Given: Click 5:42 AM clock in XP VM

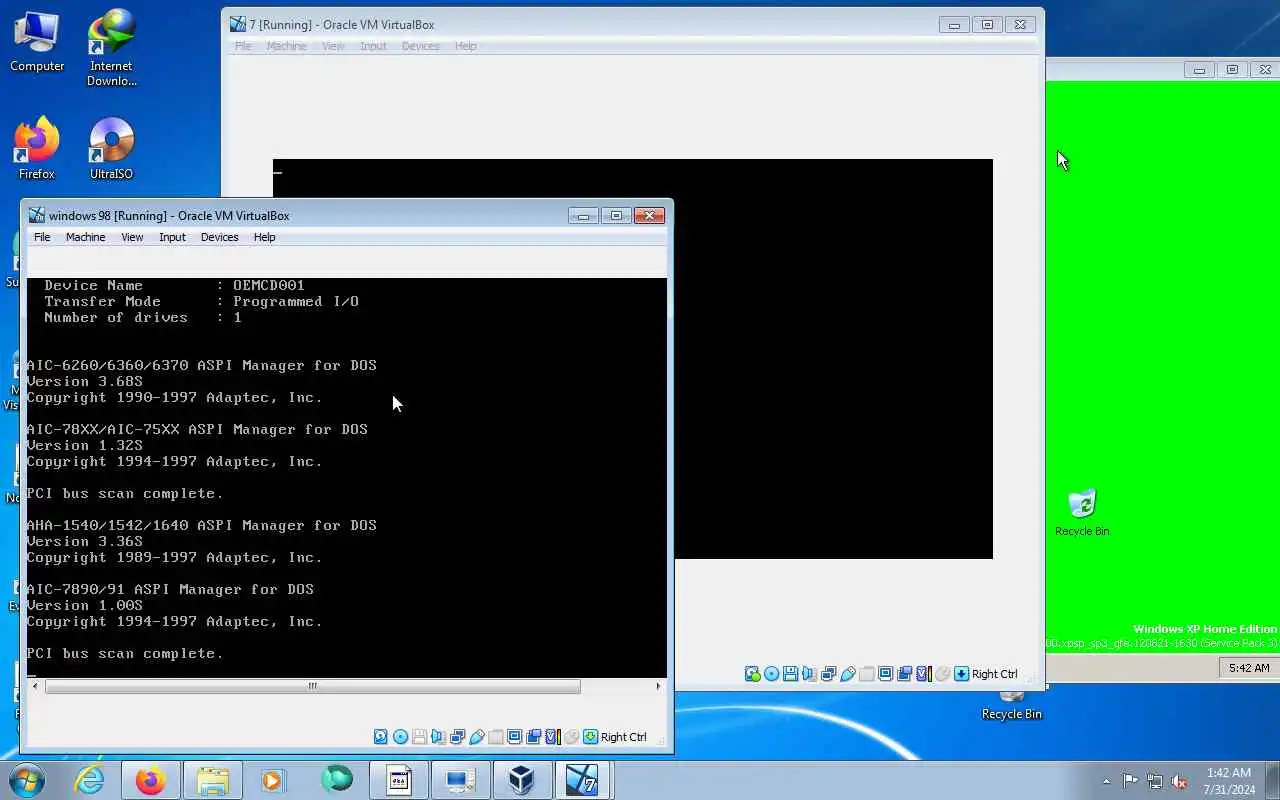Looking at the screenshot, I should pos(1249,668).
